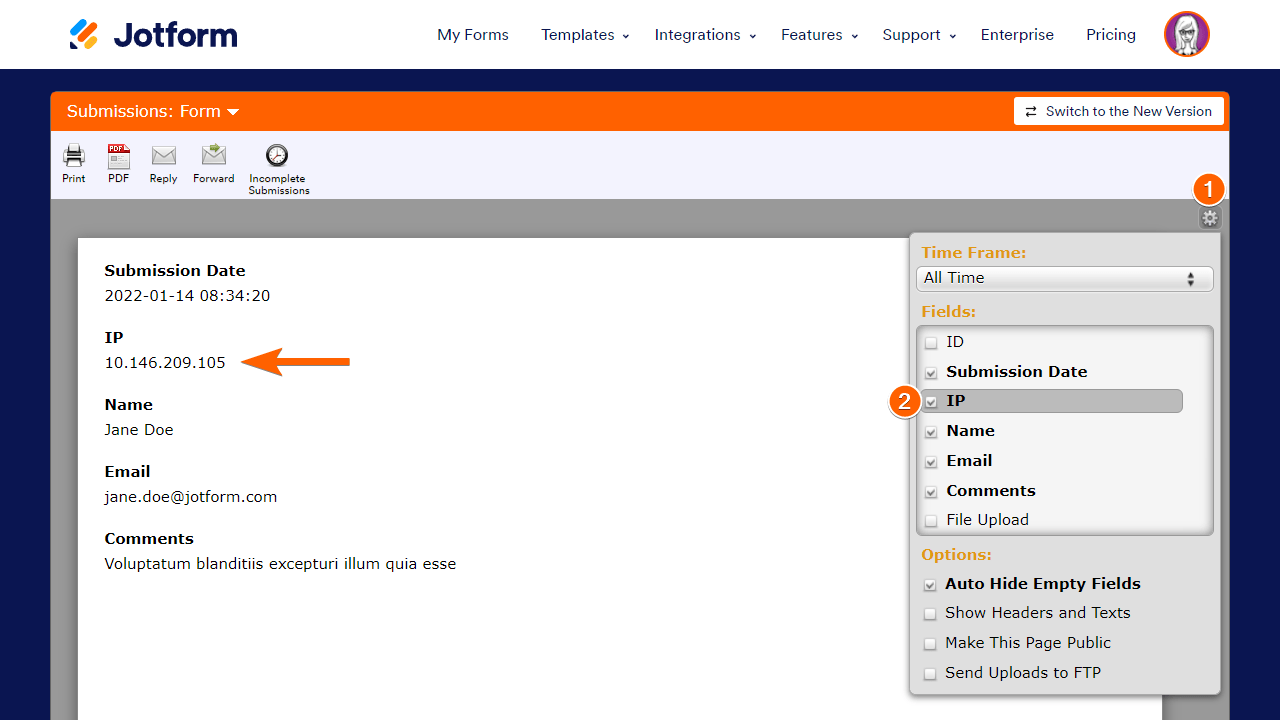Expand the Submissions: Form dropdown
This screenshot has width=1280, height=720.
(x=153, y=111)
